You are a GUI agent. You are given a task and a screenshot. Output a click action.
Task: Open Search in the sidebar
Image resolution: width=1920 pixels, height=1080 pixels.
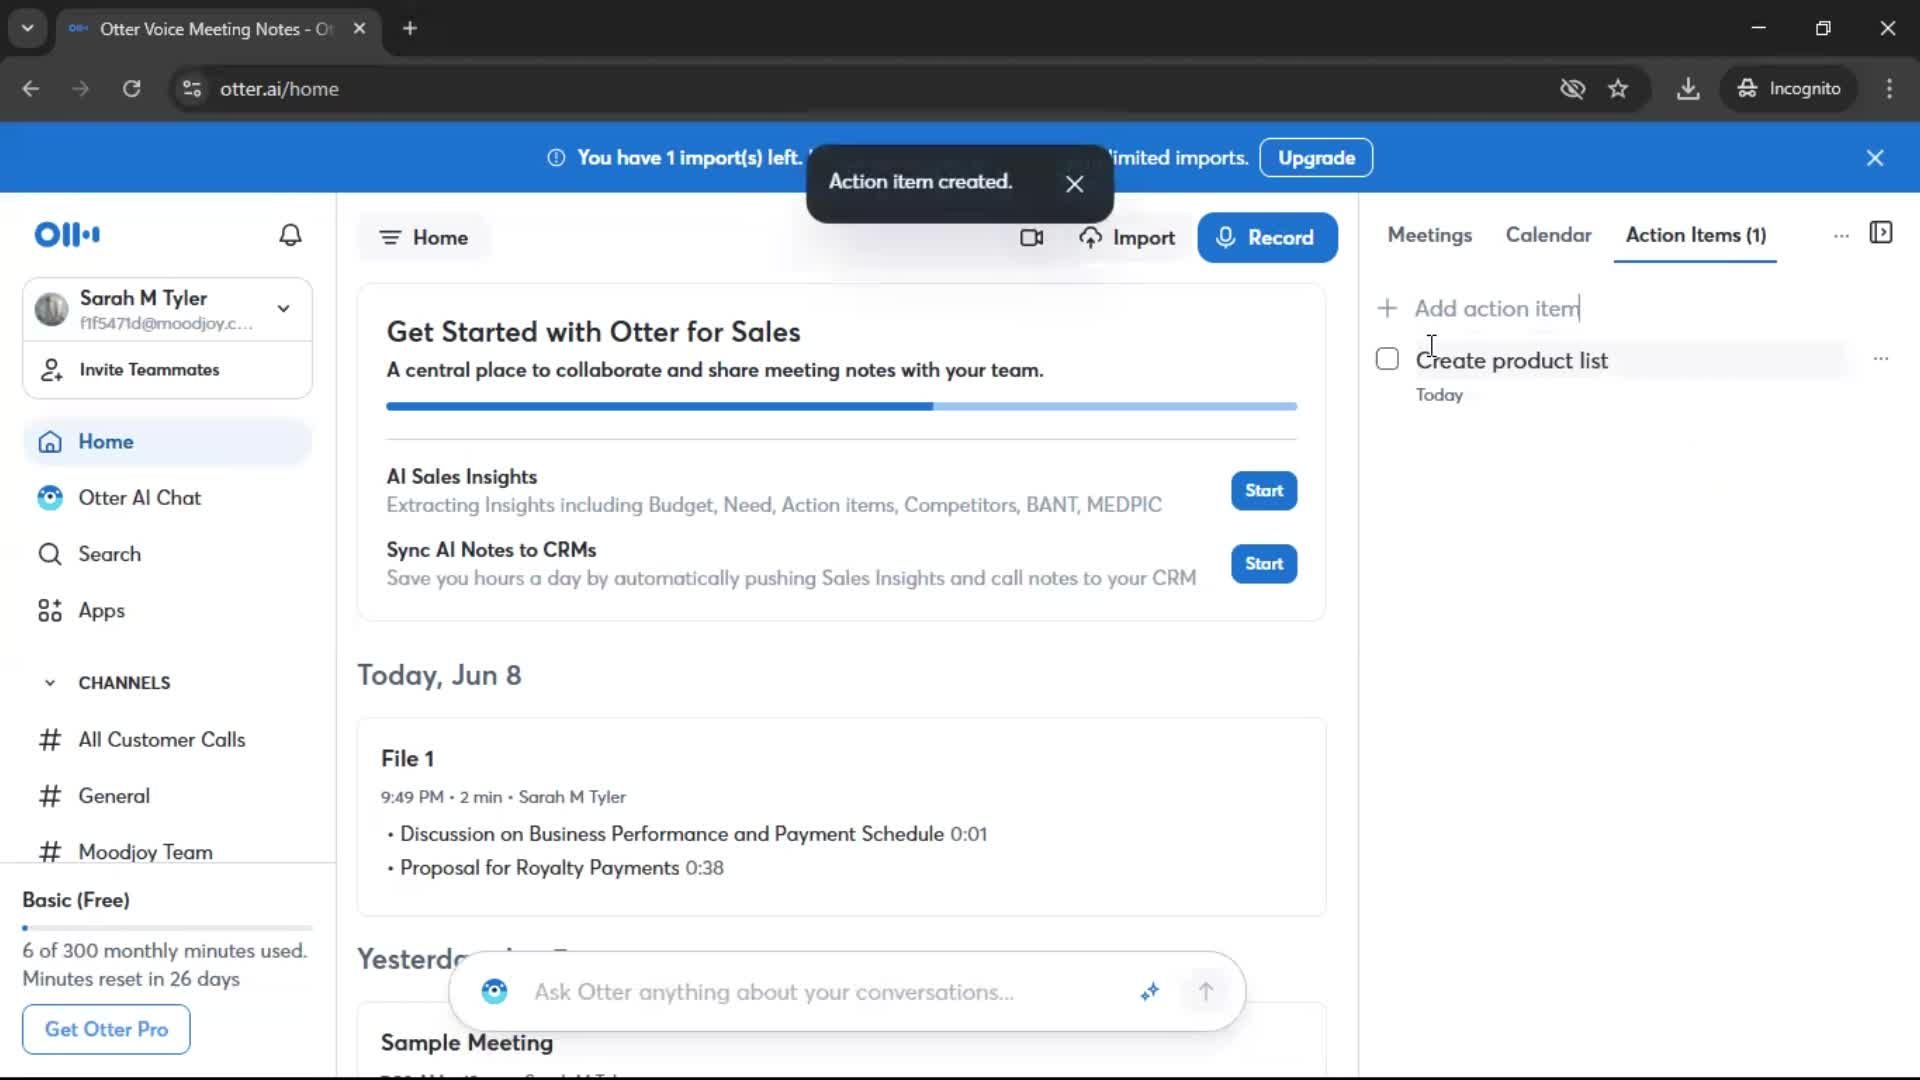pos(167,554)
